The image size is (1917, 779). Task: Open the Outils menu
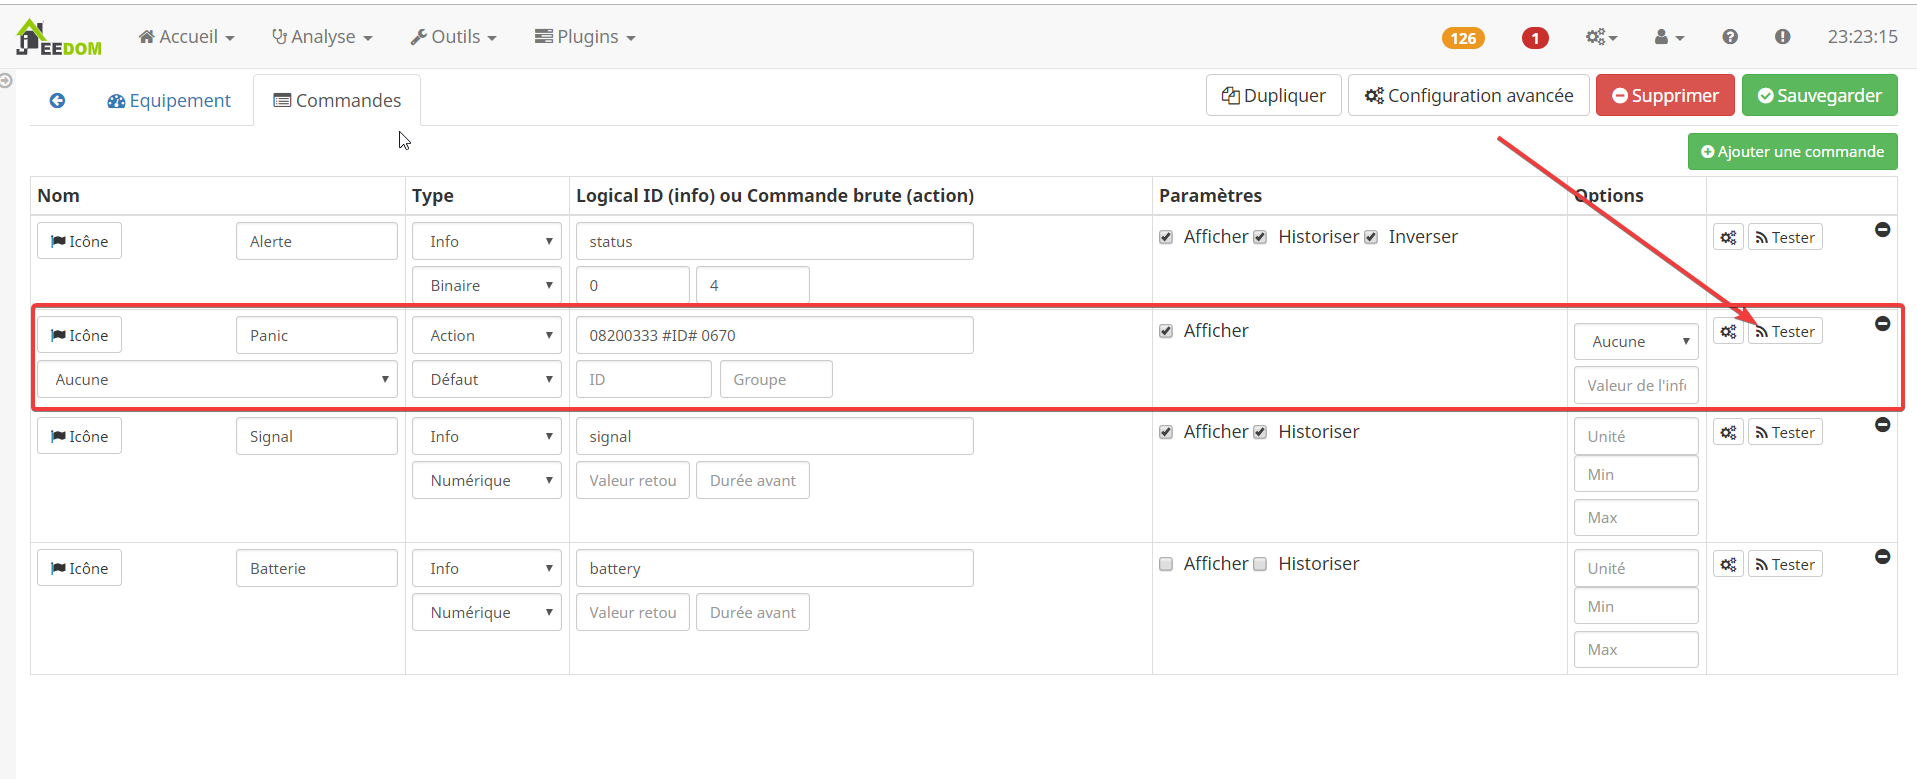(453, 37)
